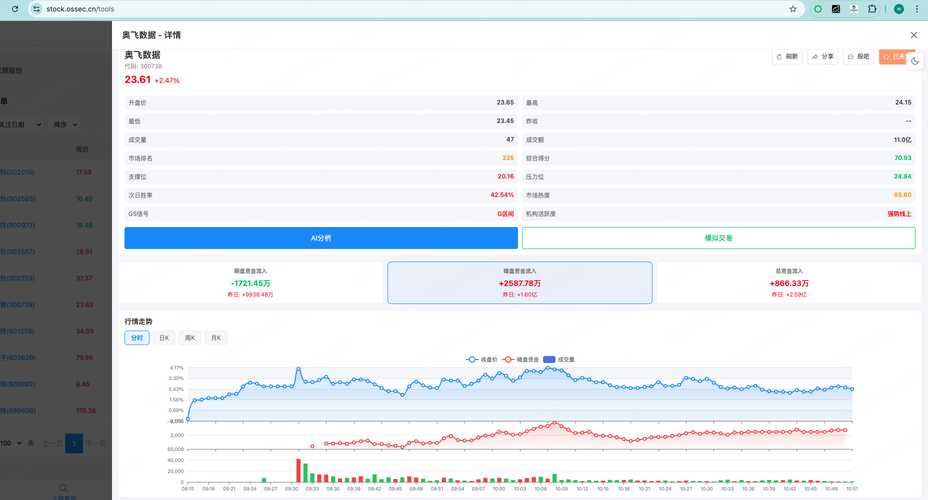Viewport: 928px width, 500px height.
Task: Open stock (002565) row link
Action: click(17, 199)
